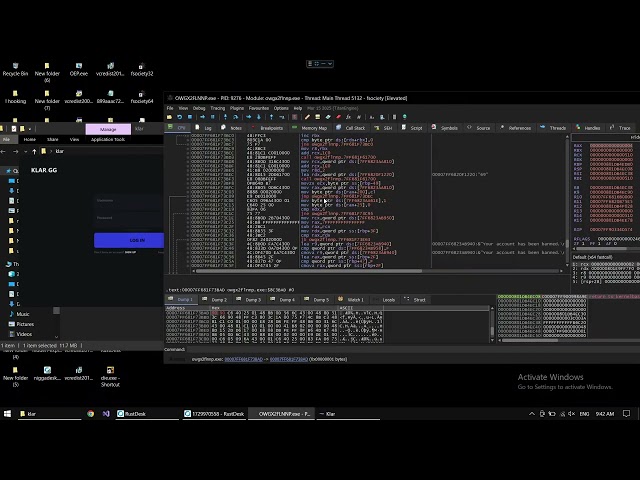Select the hooking folder on desktop
The height and width of the screenshot is (480, 640).
click(15, 97)
